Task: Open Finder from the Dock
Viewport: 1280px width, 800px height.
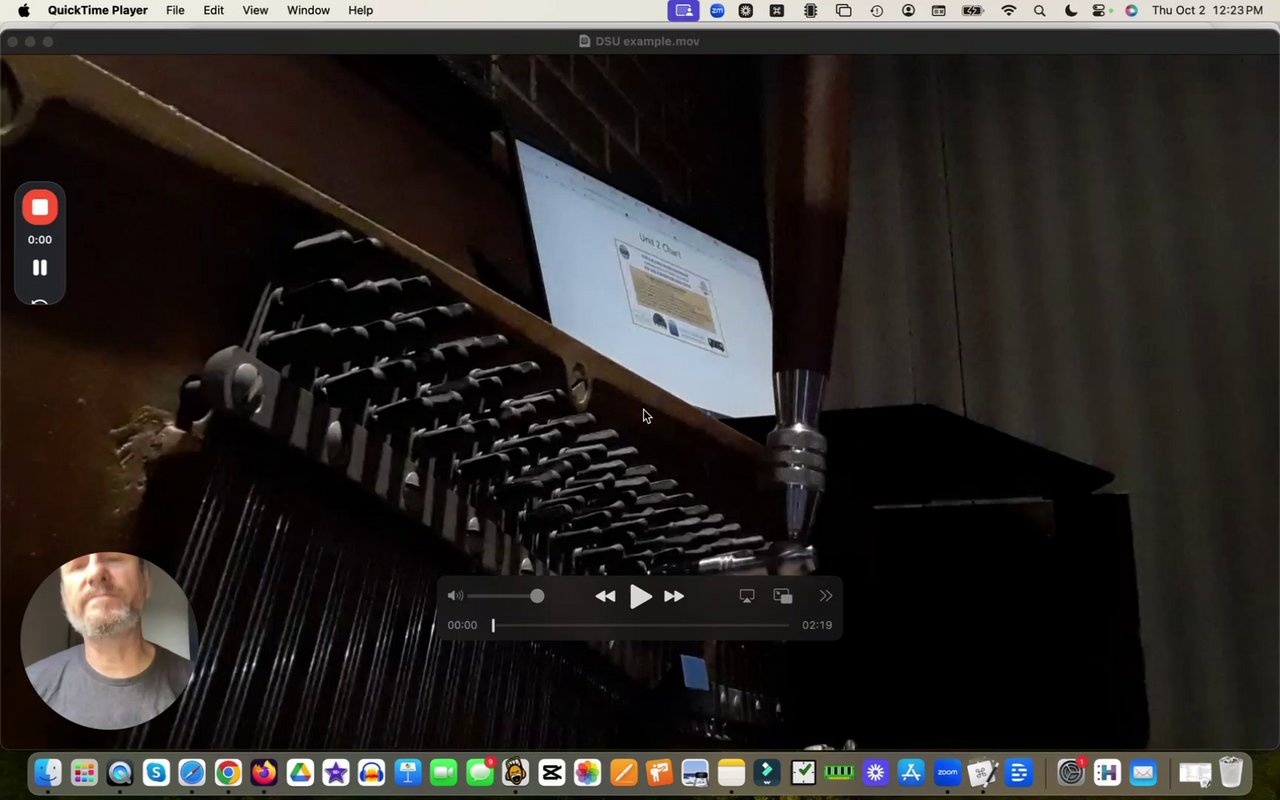Action: [x=47, y=772]
